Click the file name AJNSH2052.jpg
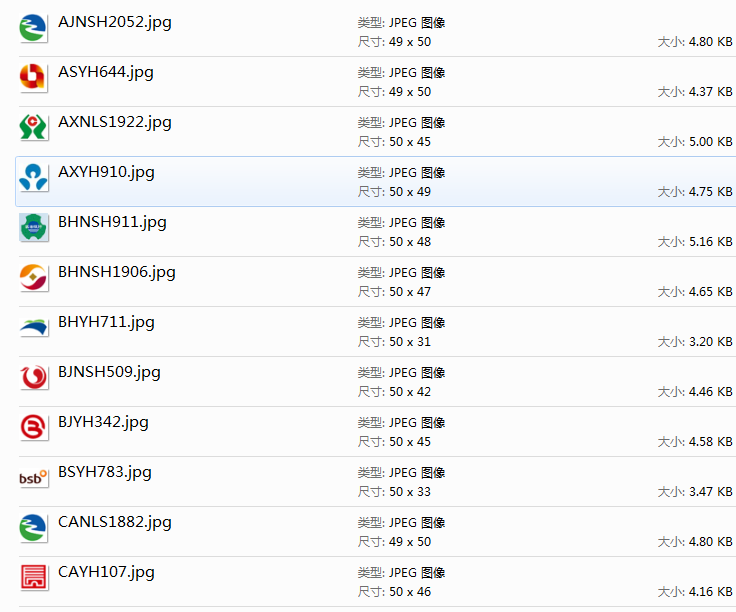The width and height of the screenshot is (736, 612). [x=115, y=23]
